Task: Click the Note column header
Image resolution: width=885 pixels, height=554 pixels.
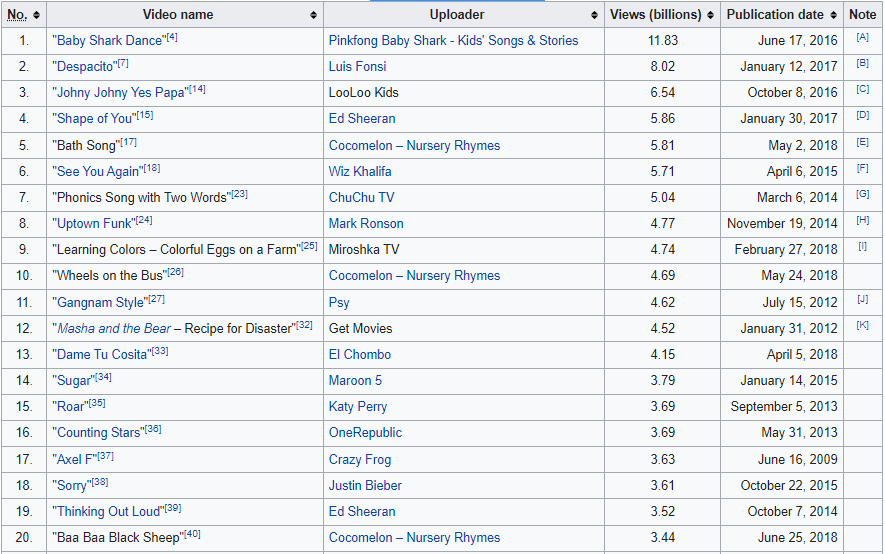Action: [x=862, y=15]
